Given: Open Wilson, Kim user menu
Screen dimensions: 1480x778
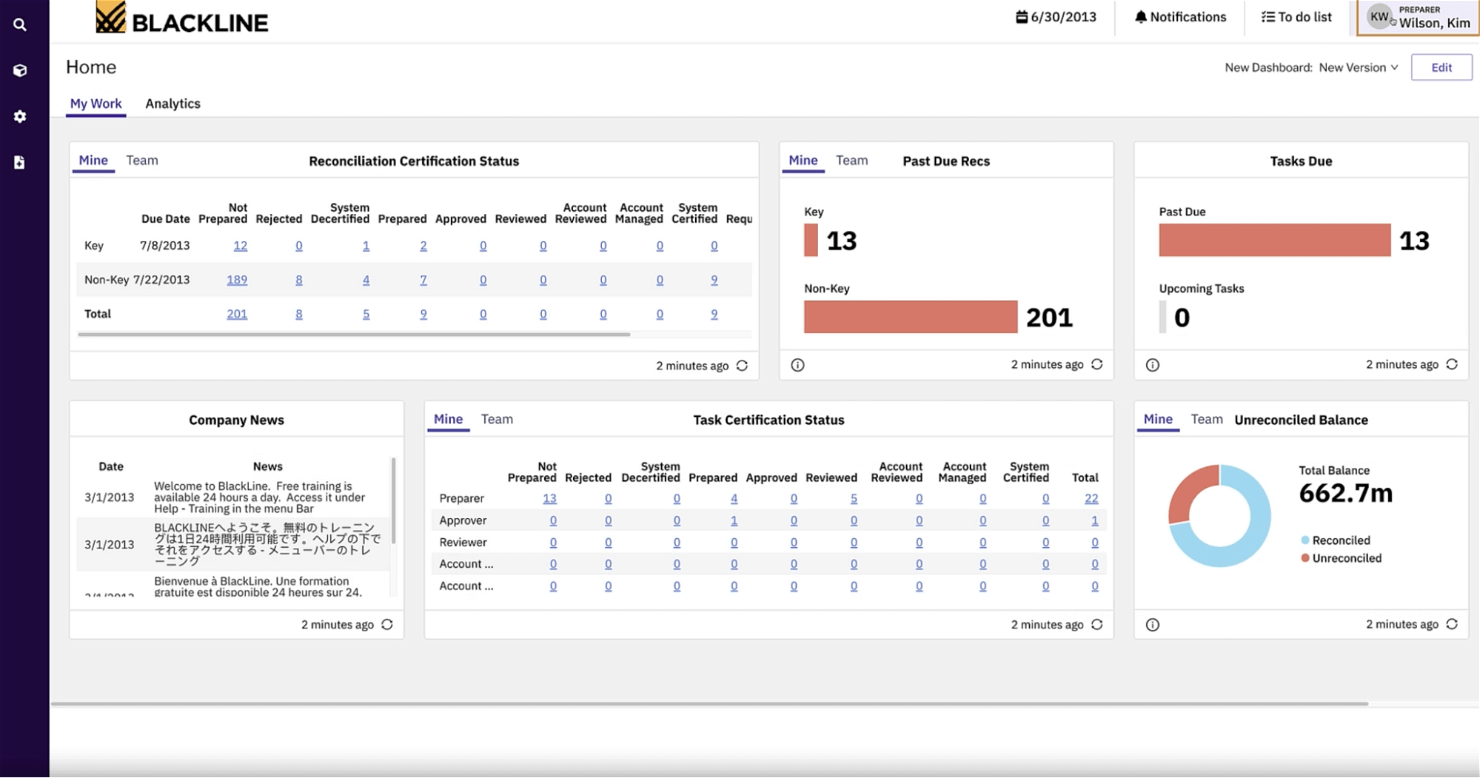Looking at the screenshot, I should click(x=1418, y=18).
